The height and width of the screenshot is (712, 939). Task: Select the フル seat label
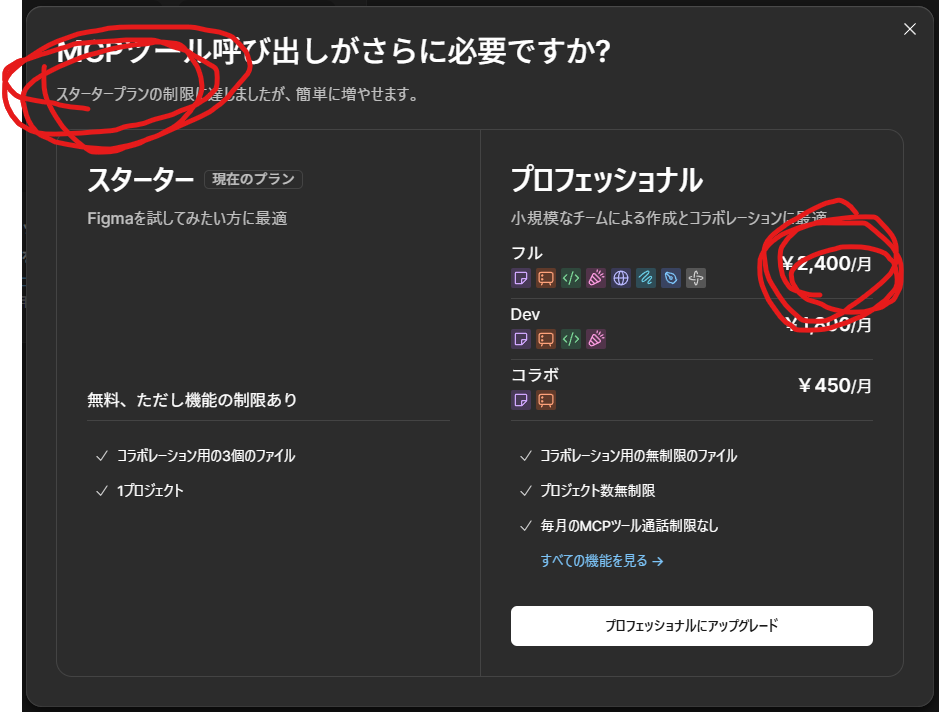click(526, 253)
